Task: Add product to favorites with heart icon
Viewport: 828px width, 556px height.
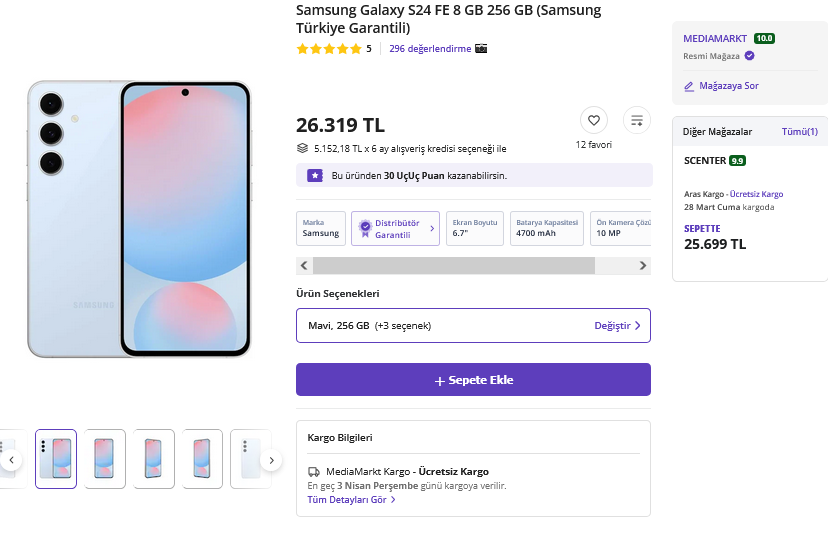Action: (594, 121)
